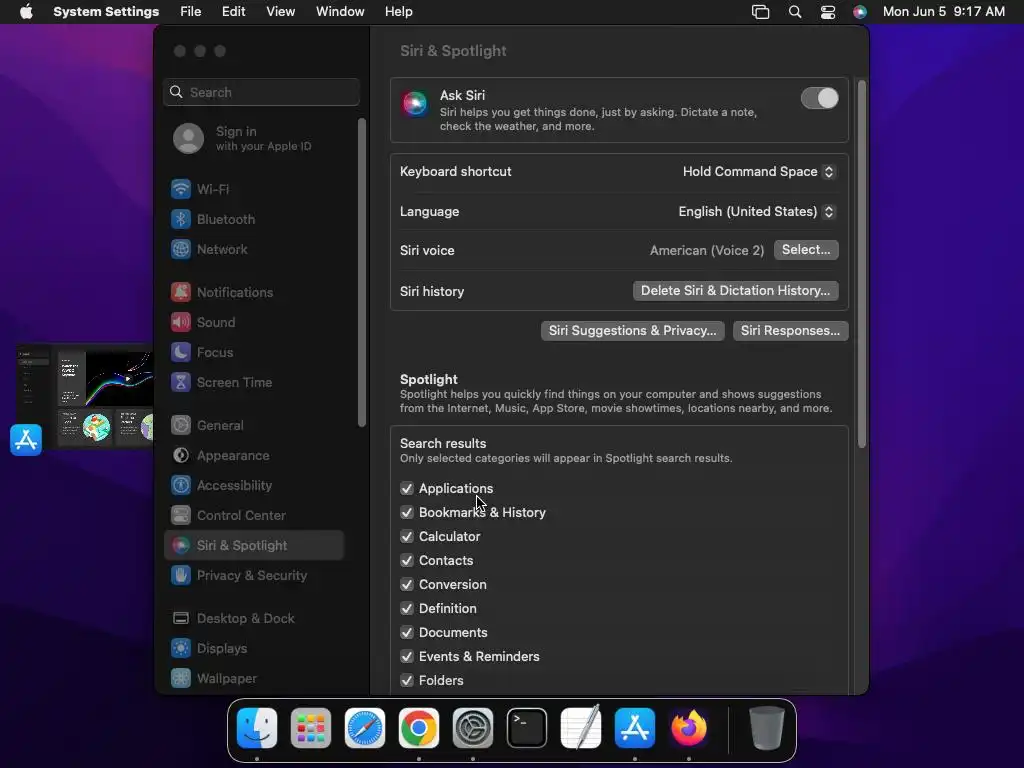Click the settings Search field
Viewport: 1024px width, 768px height.
click(x=261, y=92)
